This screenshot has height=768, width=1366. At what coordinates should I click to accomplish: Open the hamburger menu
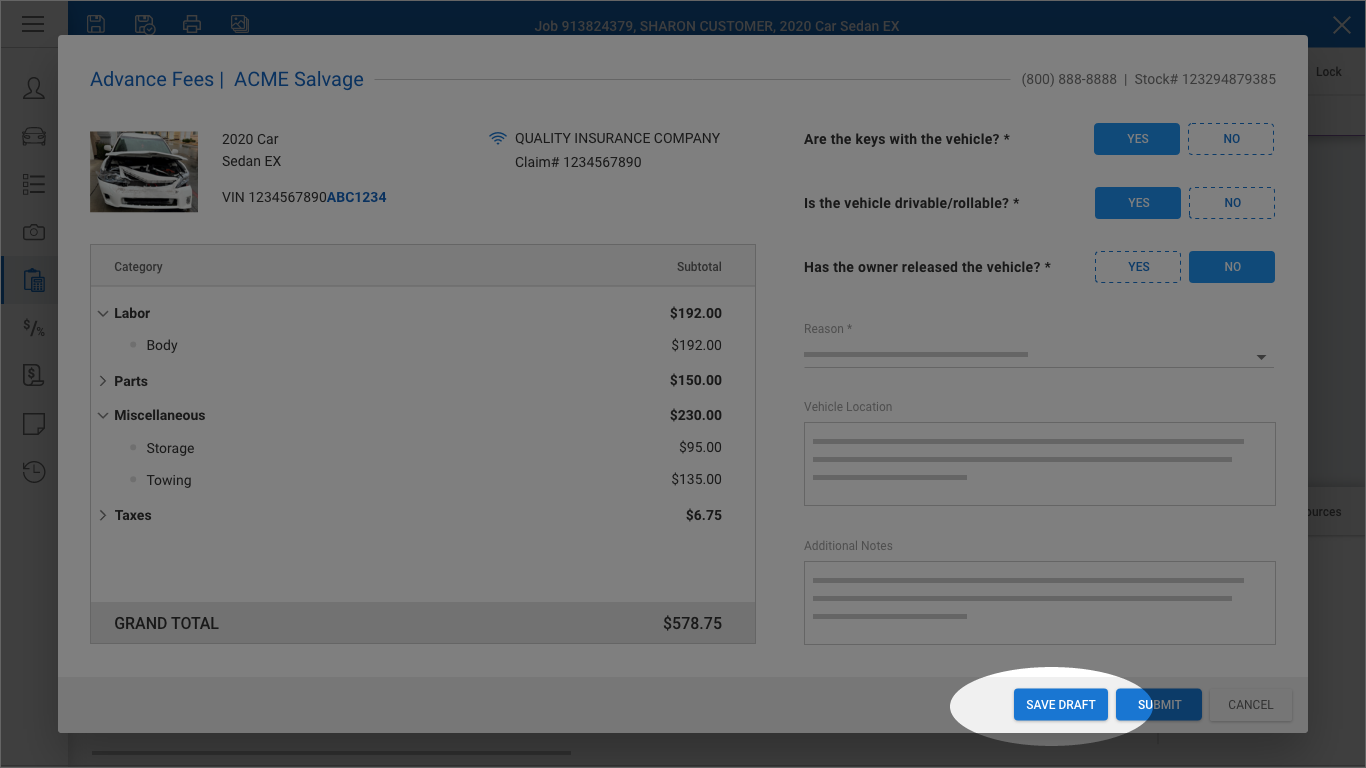tap(33, 24)
